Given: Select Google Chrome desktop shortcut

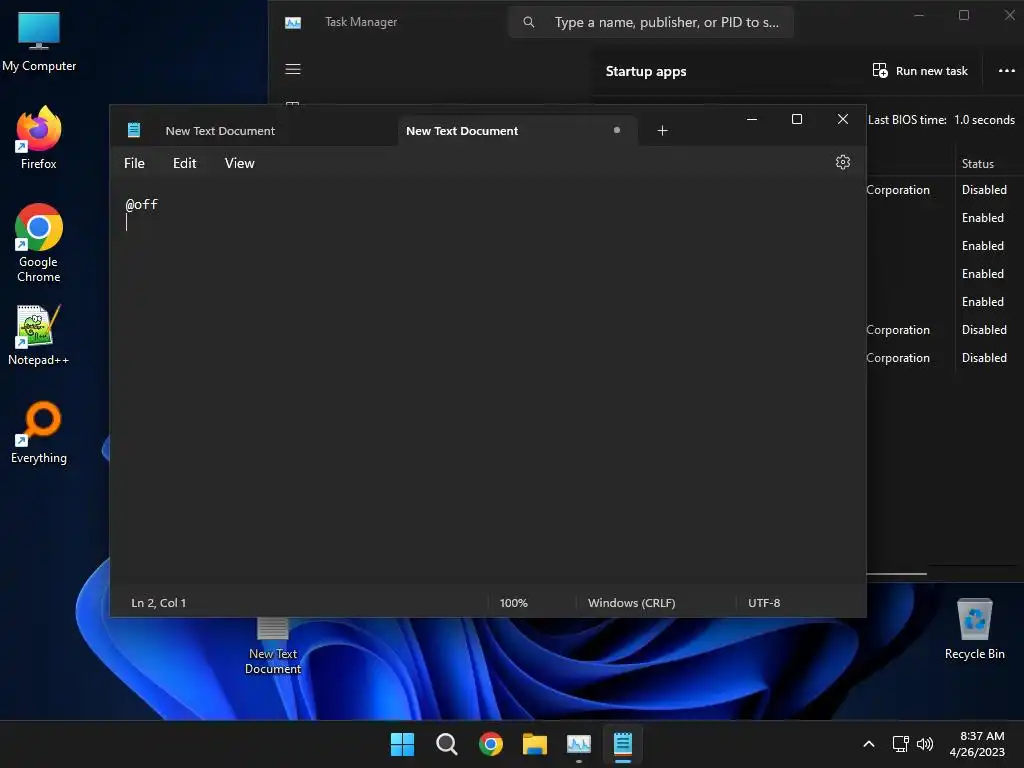Looking at the screenshot, I should 39,243.
